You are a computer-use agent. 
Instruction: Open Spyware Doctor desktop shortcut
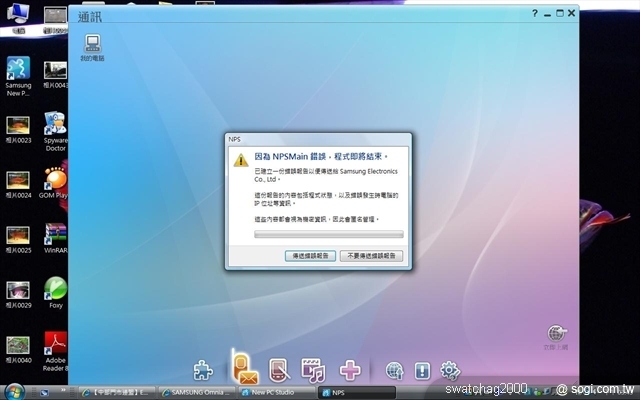[x=56, y=131]
